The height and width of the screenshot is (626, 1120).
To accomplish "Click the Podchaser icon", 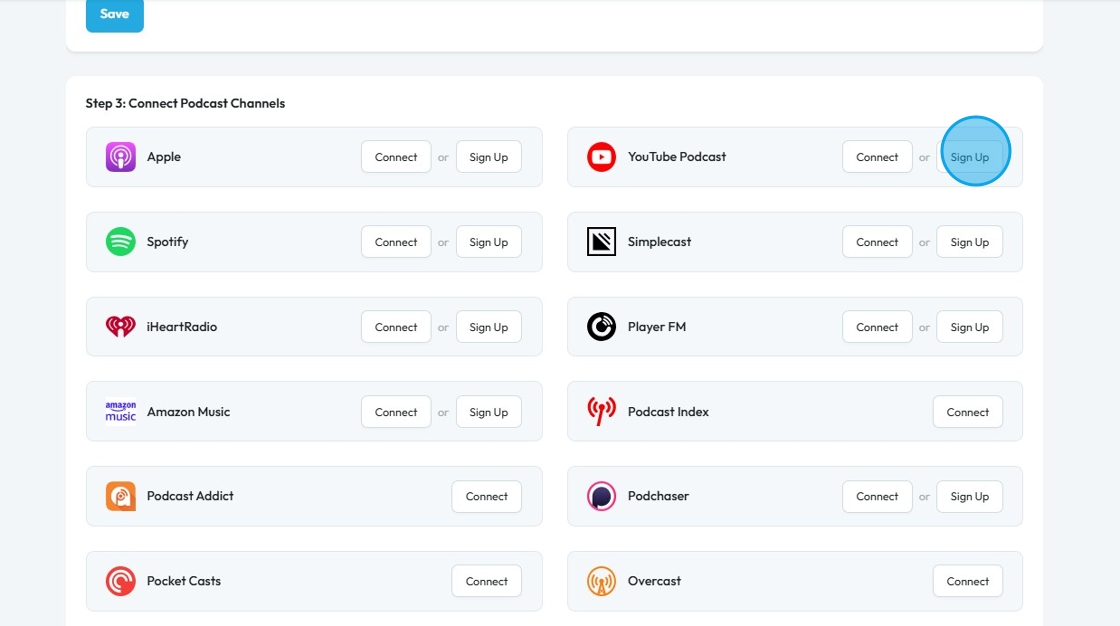I will point(602,496).
